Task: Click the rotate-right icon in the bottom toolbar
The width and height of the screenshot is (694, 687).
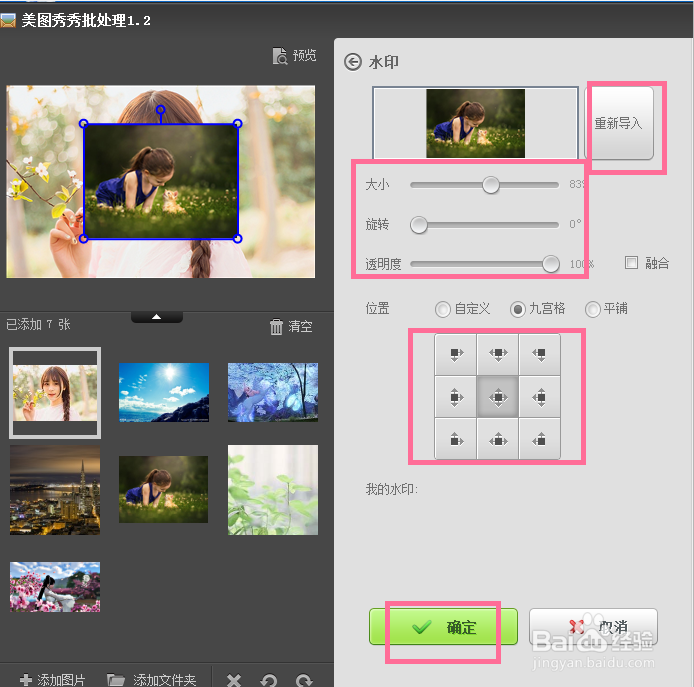Action: 304,679
